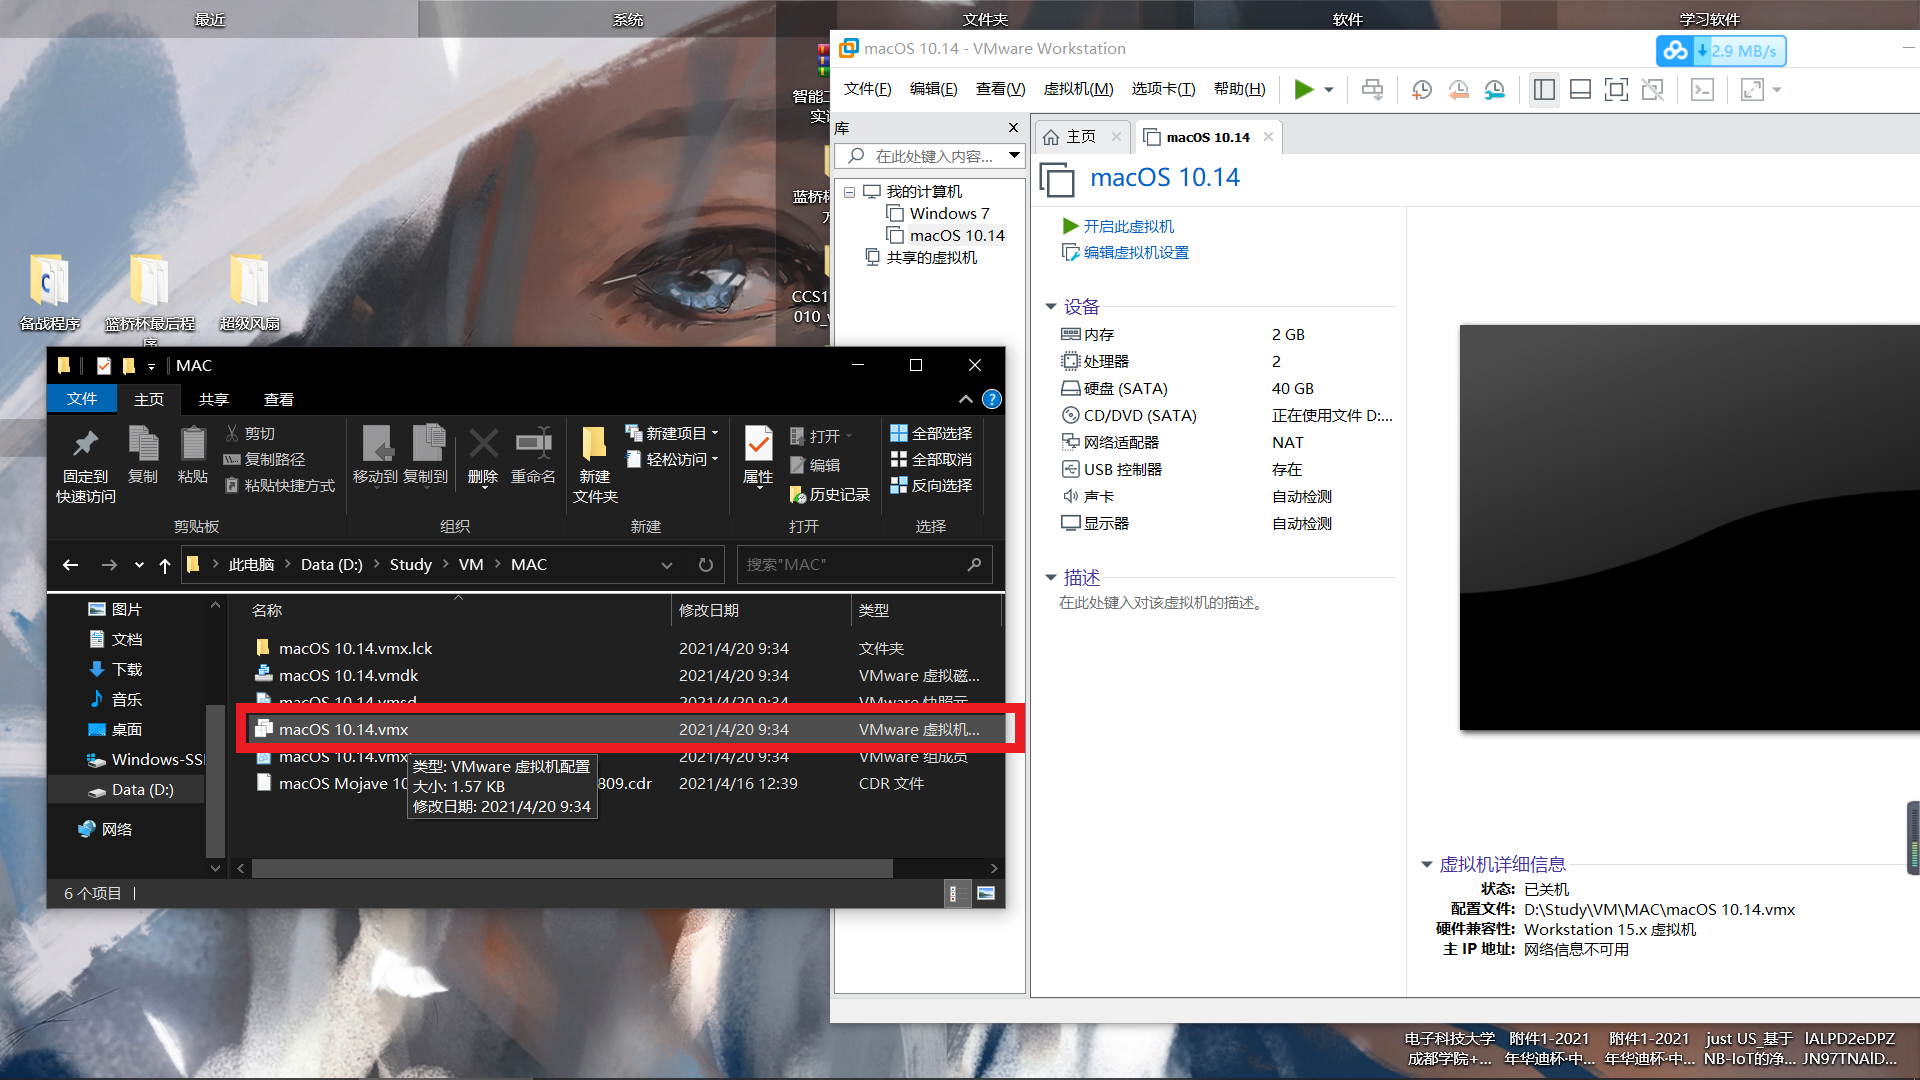Click the send Ctrl+Alt+Del toolbar icon
The width and height of the screenshot is (1920, 1080).
coord(1373,90)
